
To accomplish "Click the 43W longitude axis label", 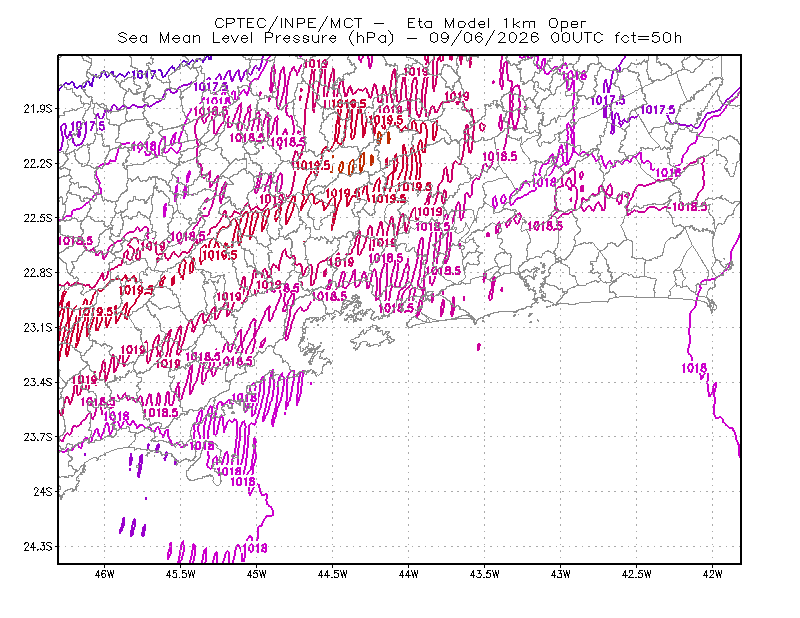I will (x=561, y=574).
